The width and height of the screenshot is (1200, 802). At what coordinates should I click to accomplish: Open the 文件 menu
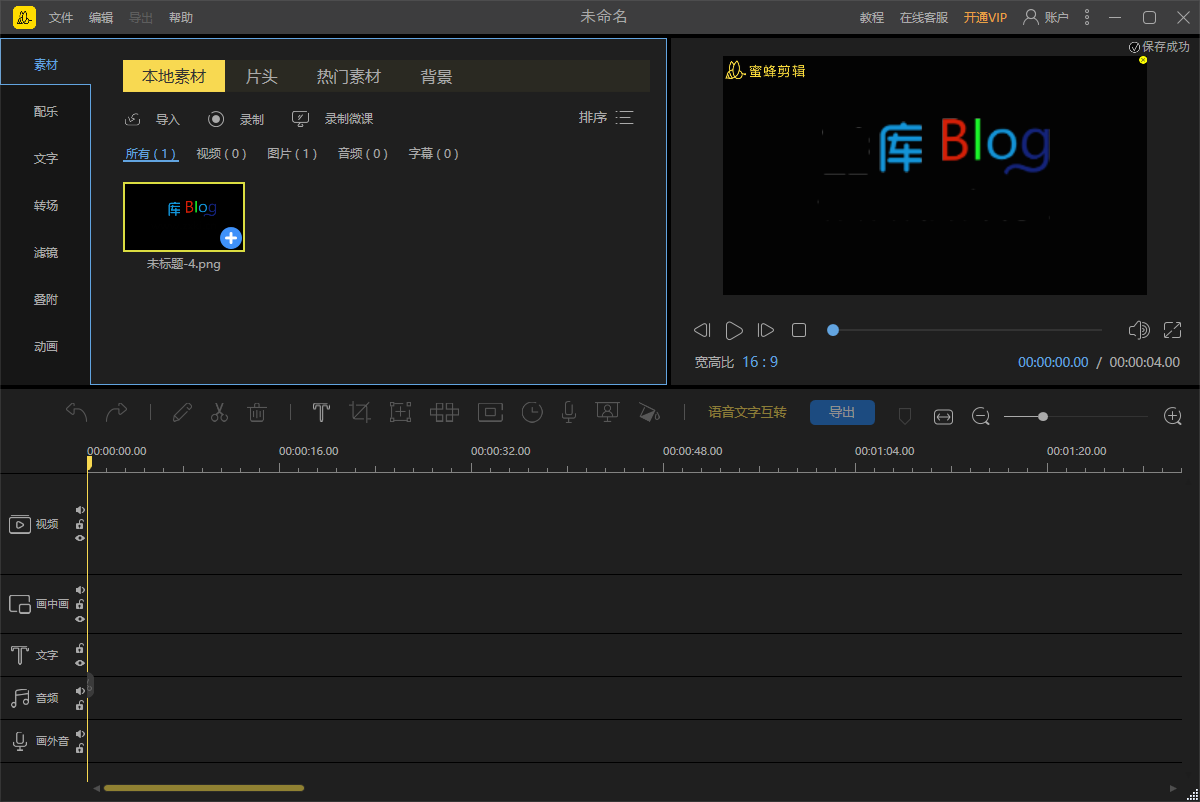click(x=61, y=18)
